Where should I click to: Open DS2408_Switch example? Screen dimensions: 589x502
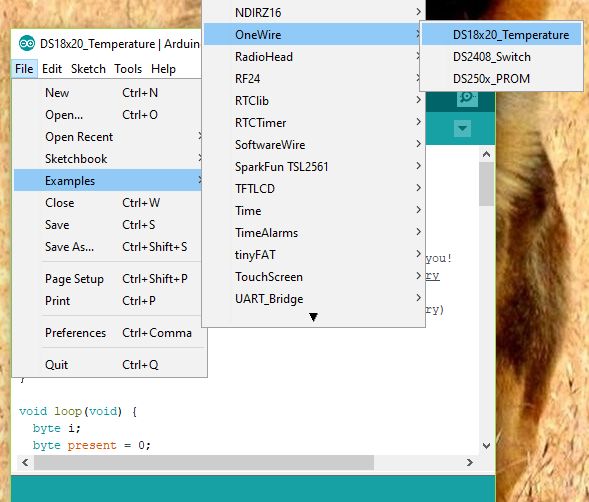click(501, 56)
